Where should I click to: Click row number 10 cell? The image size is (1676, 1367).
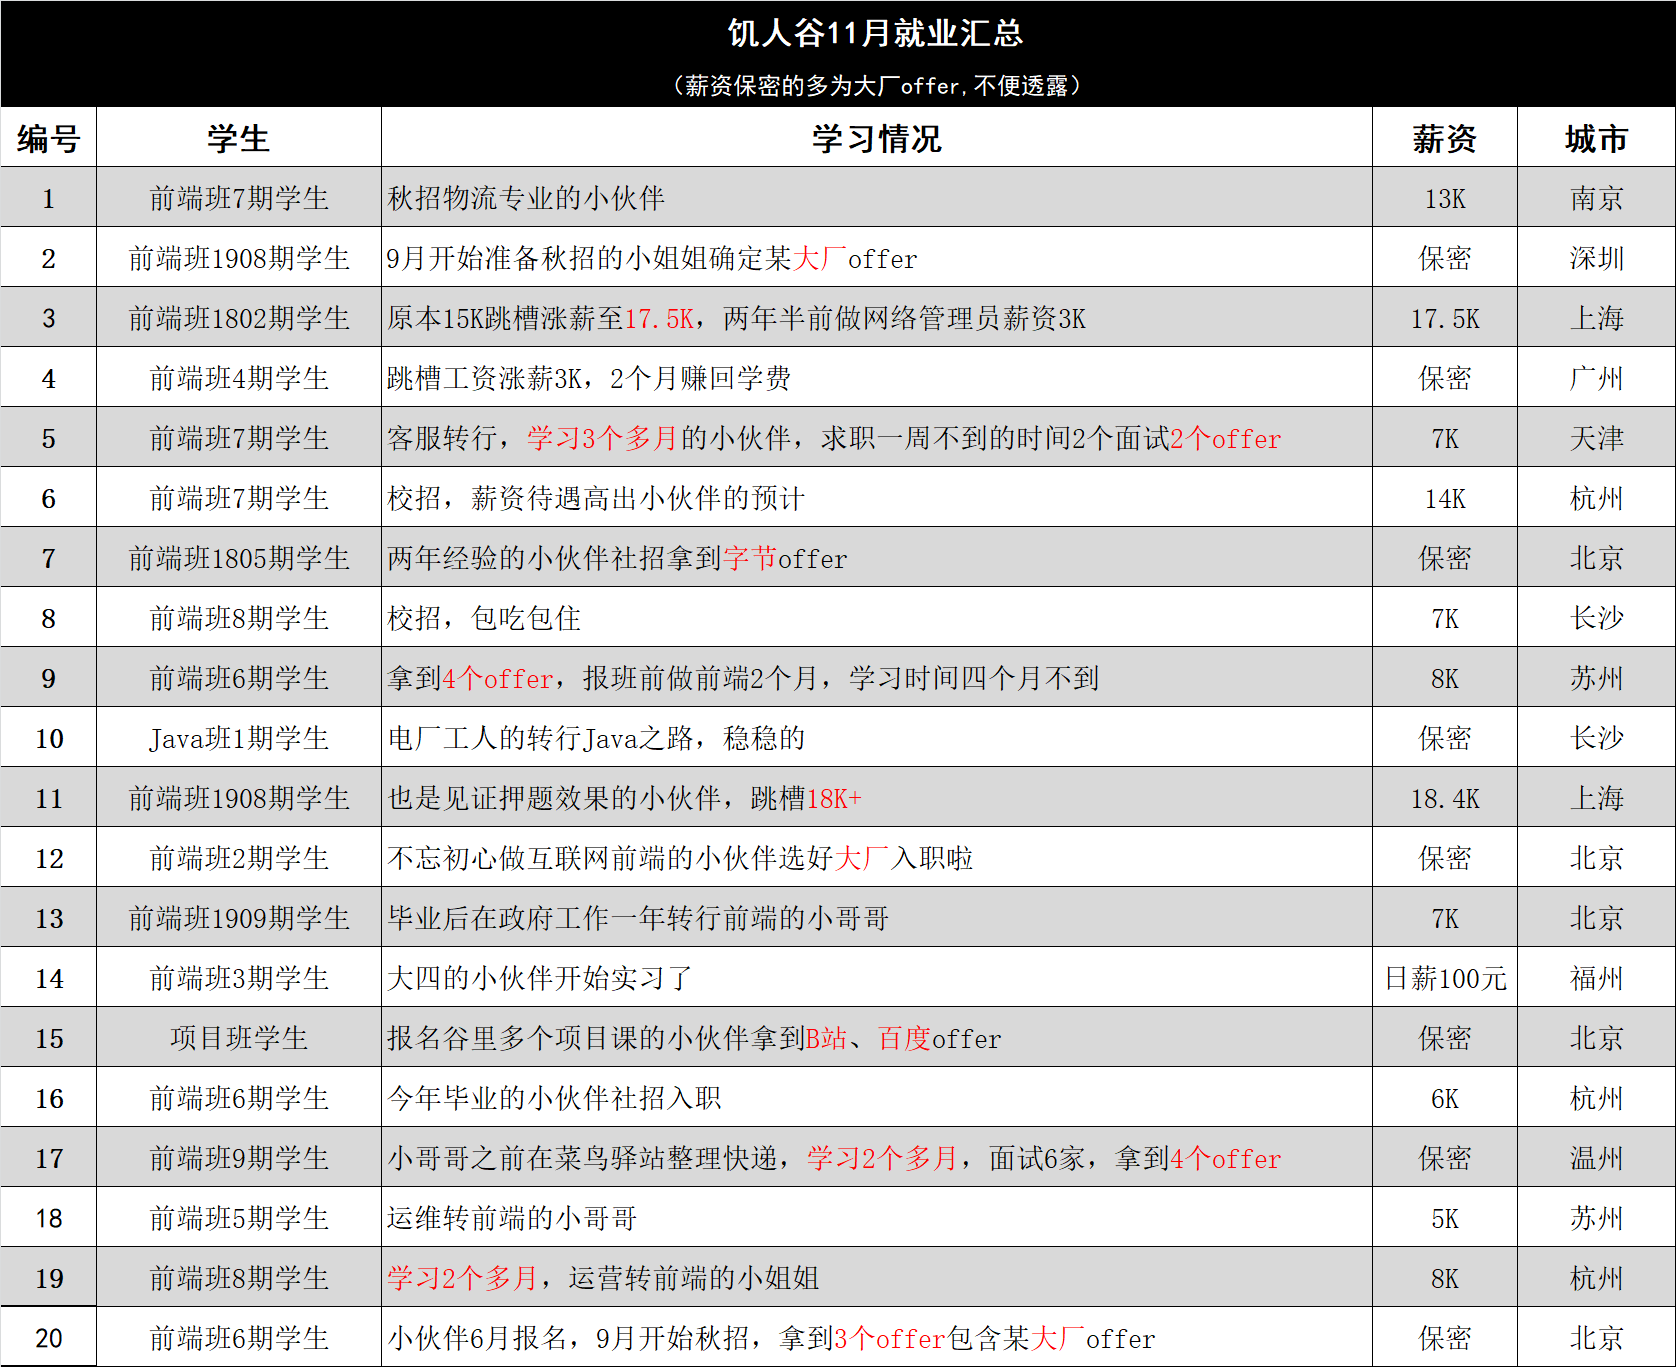point(48,738)
